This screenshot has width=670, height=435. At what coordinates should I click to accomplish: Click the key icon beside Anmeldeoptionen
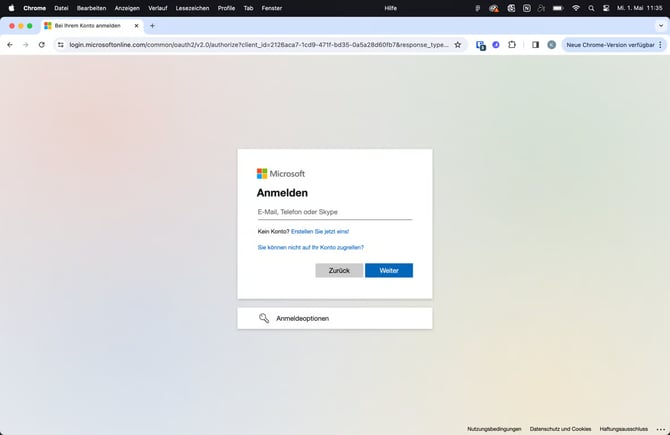pyautogui.click(x=264, y=318)
